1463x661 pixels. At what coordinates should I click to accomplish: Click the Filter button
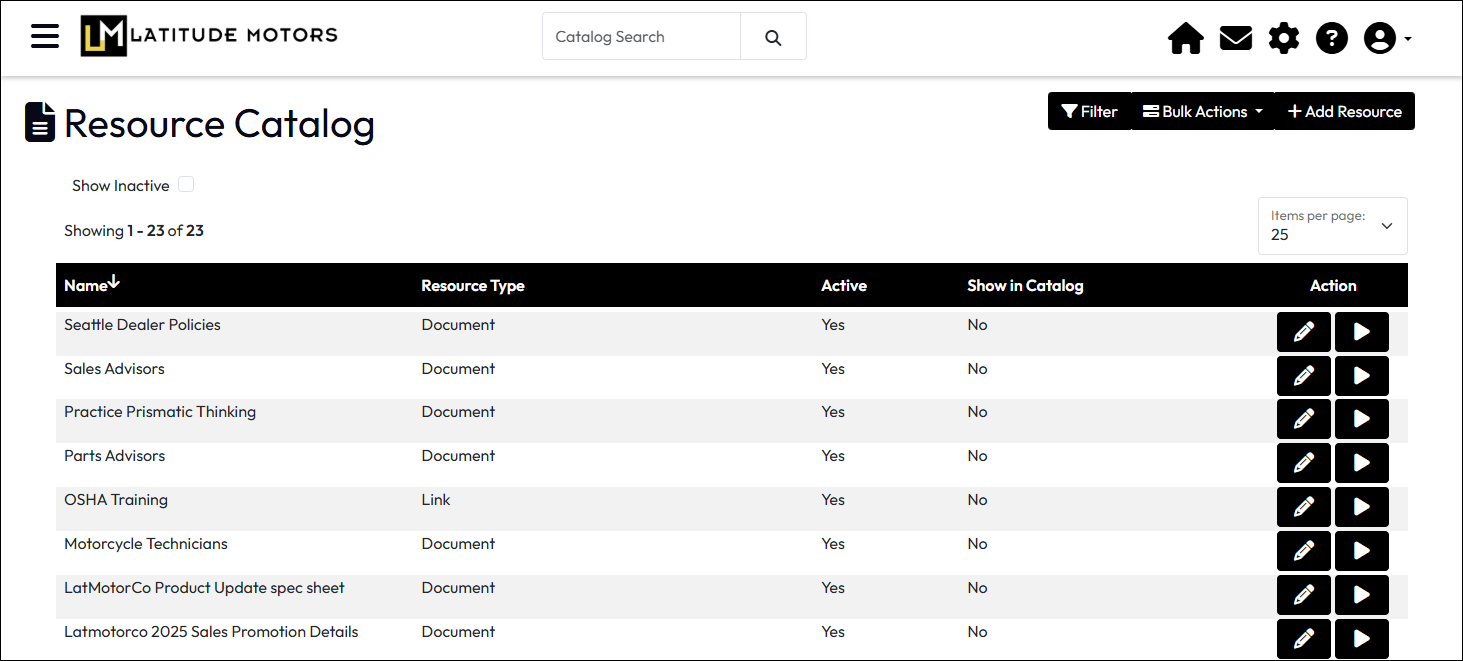coord(1090,111)
